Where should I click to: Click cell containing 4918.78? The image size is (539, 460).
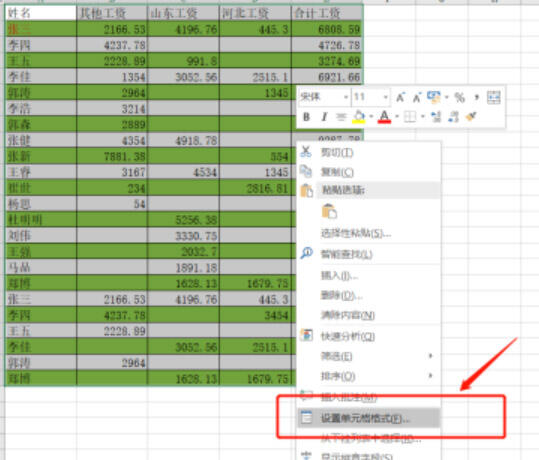click(x=183, y=140)
